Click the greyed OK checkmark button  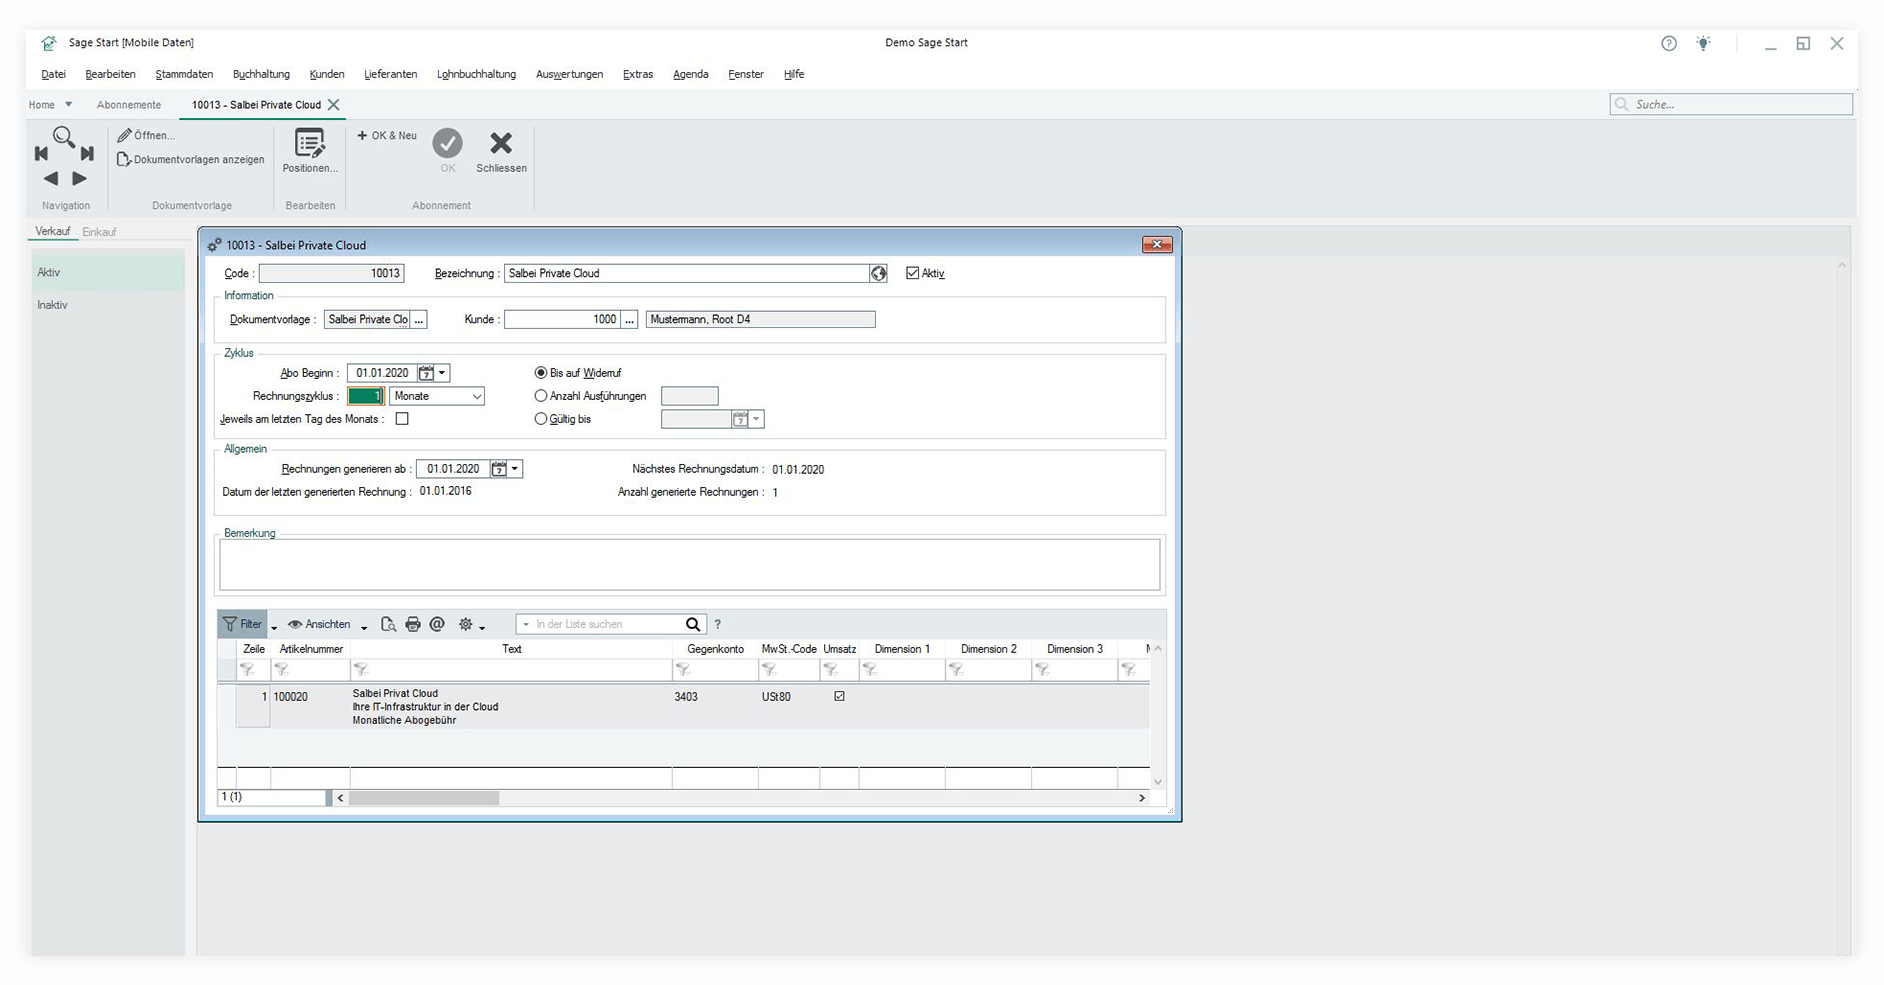(x=447, y=143)
